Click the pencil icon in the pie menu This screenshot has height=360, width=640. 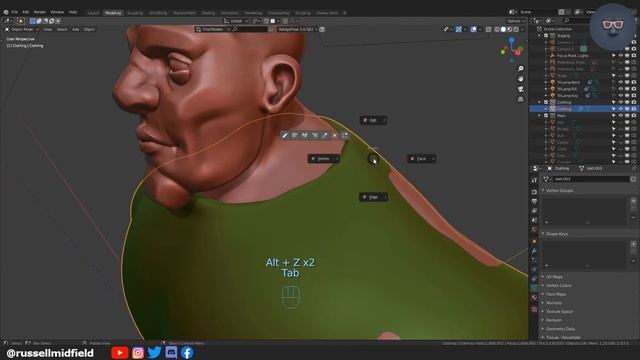click(x=285, y=135)
